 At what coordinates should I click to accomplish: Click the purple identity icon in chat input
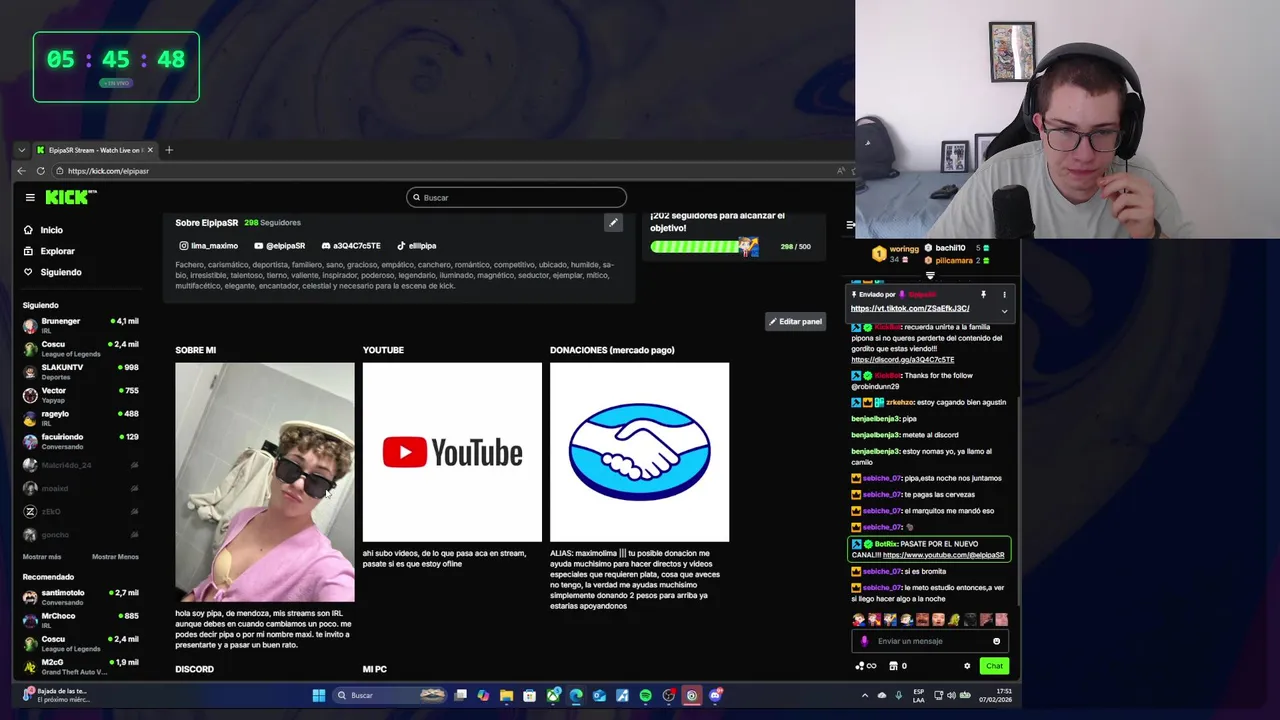(865, 641)
